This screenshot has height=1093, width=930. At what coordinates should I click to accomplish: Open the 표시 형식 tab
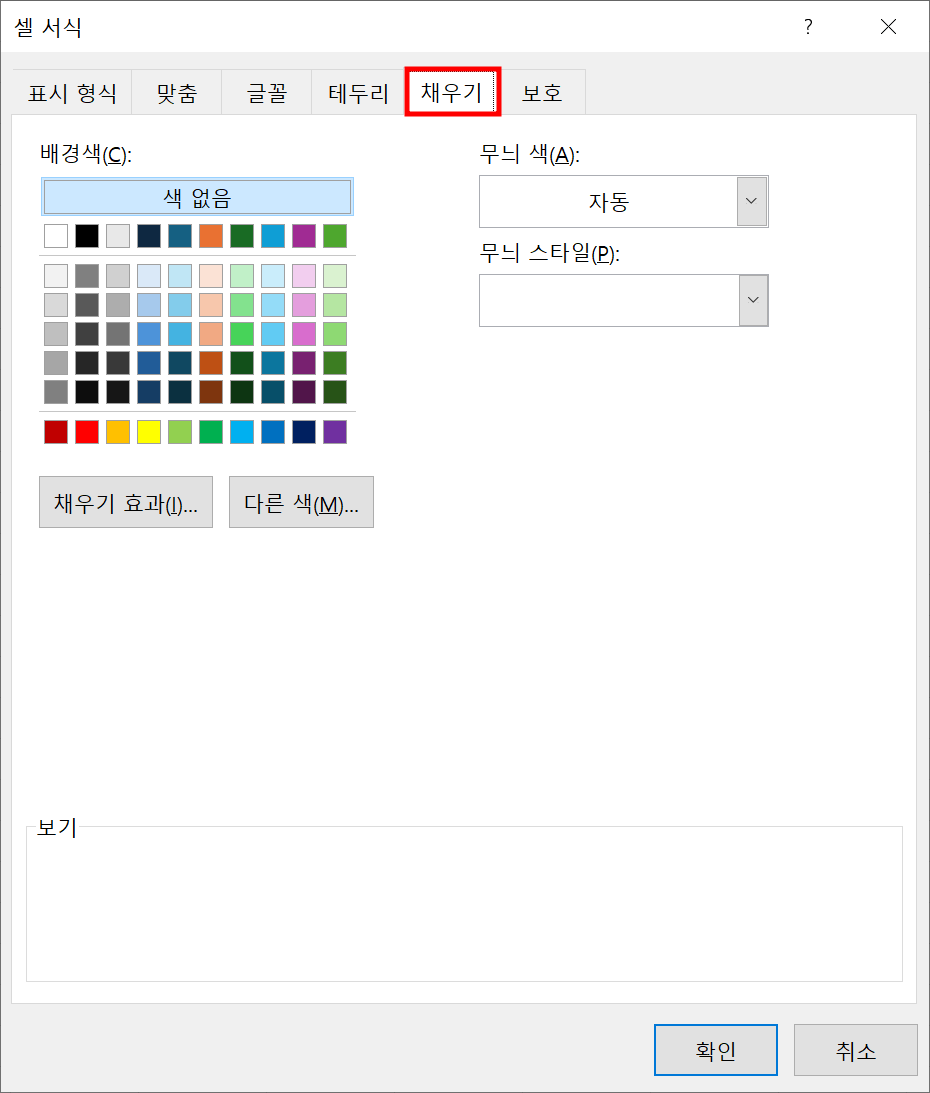click(72, 93)
